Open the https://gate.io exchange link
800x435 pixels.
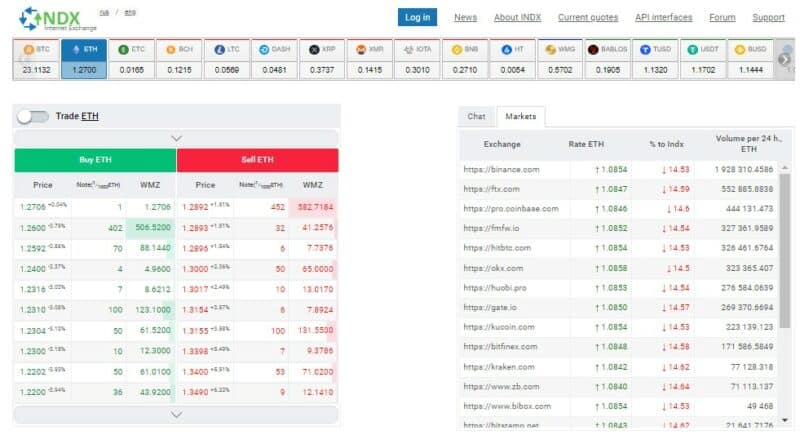point(490,307)
